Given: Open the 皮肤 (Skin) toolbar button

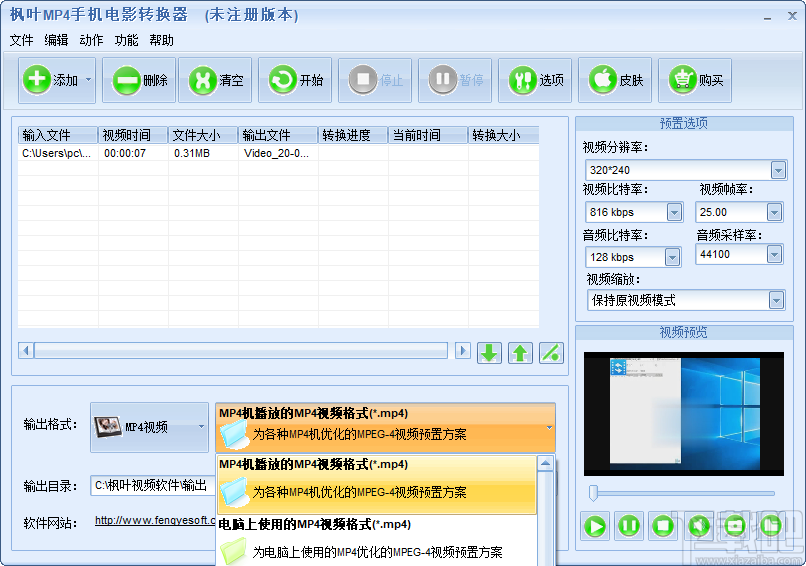Looking at the screenshot, I should point(616,80).
